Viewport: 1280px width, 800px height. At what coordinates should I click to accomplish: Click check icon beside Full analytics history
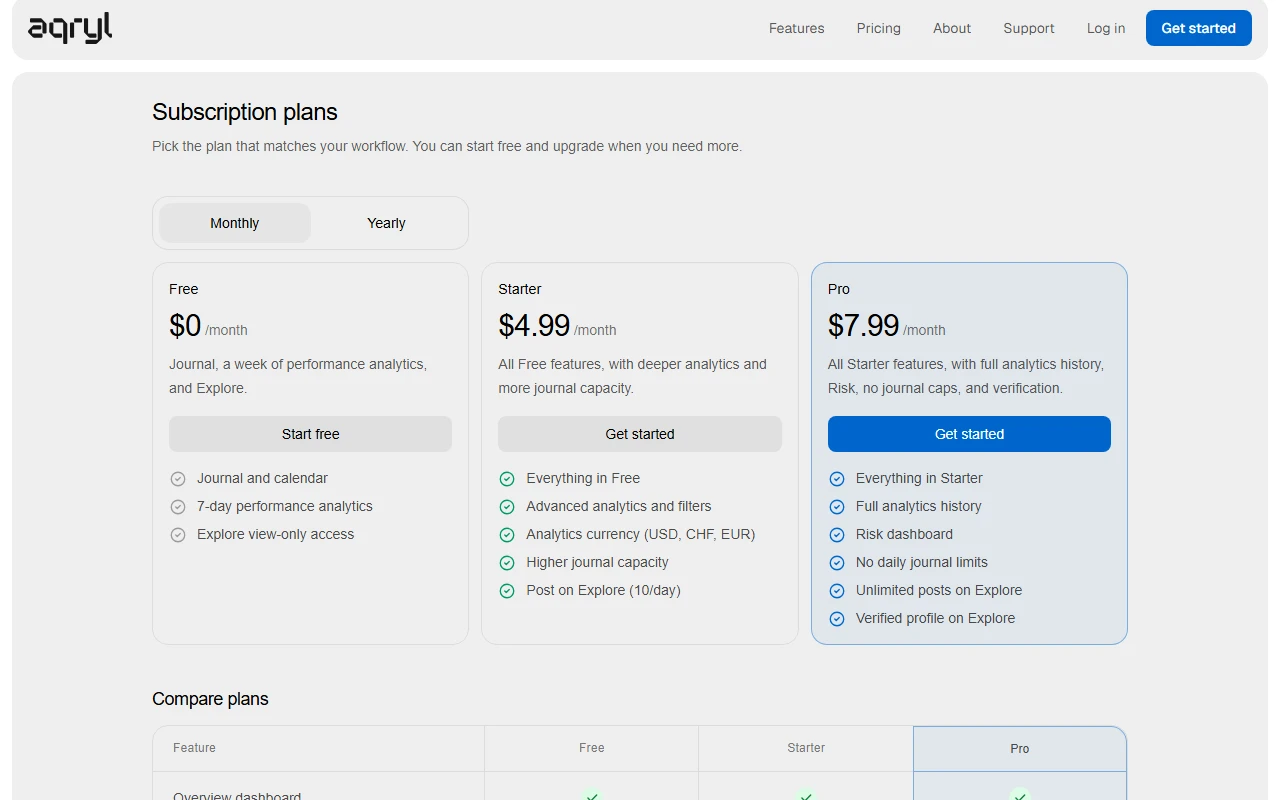tap(837, 507)
